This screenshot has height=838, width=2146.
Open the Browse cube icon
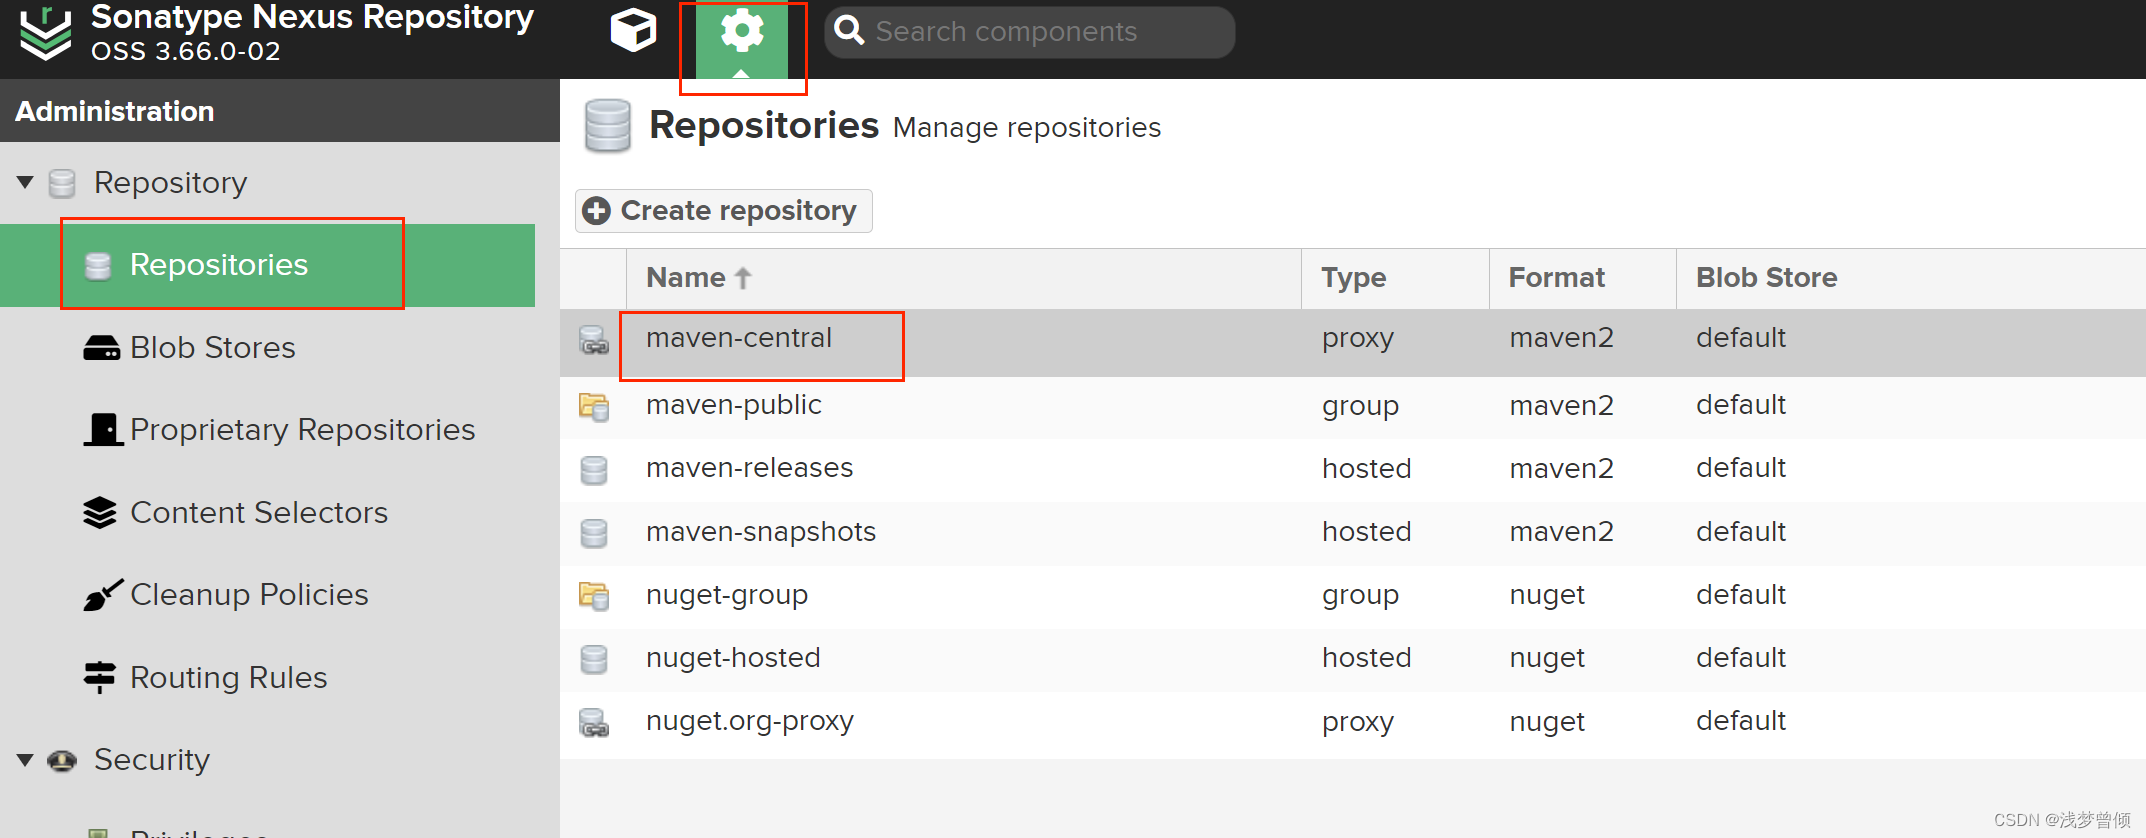pyautogui.click(x=633, y=30)
